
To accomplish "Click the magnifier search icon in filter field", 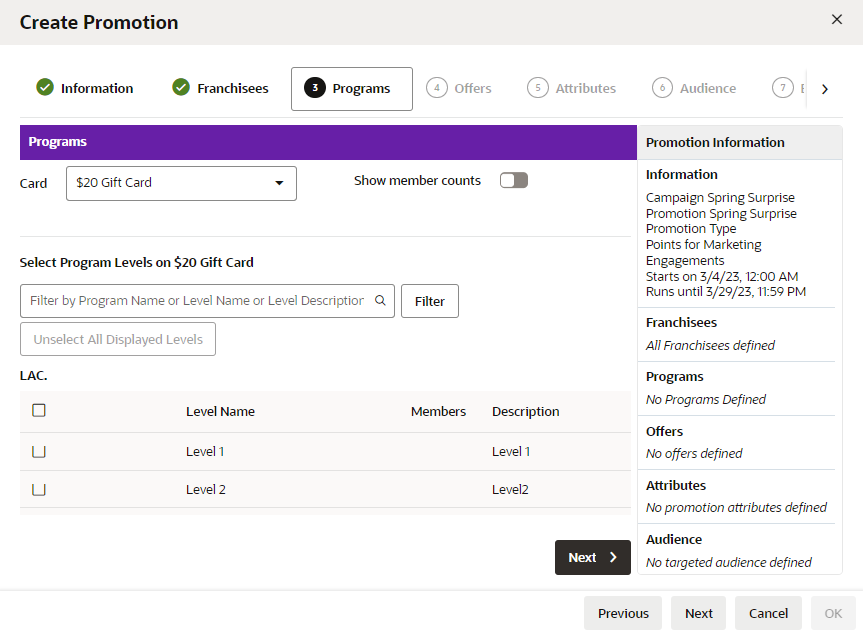I will pos(380,301).
